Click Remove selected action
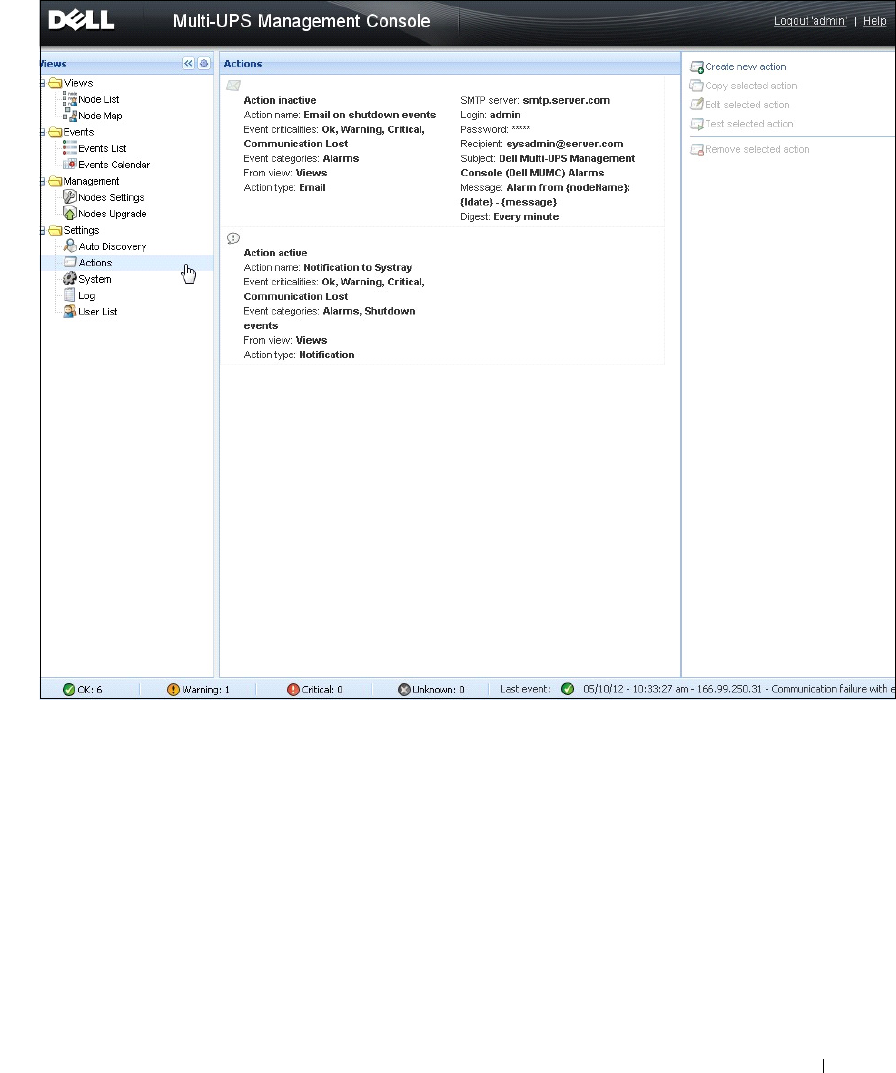896x1073 pixels. click(757, 149)
